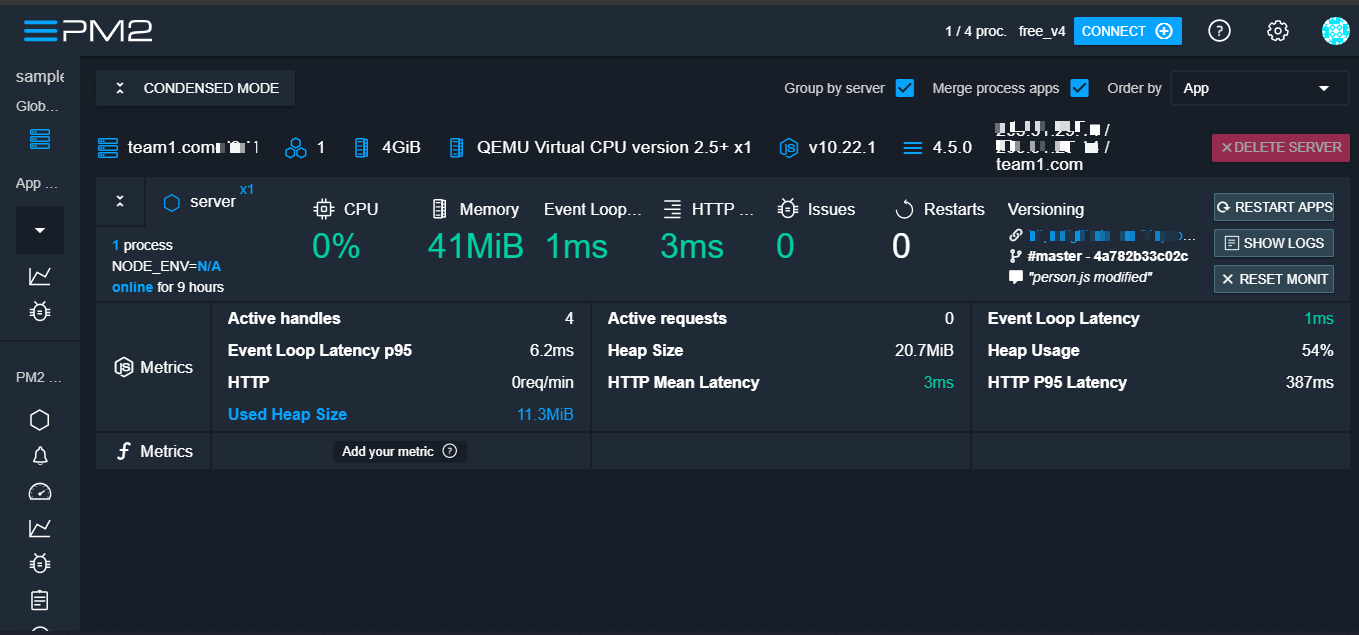
Task: Click the sample bucket name in sidebar
Action: 40,76
